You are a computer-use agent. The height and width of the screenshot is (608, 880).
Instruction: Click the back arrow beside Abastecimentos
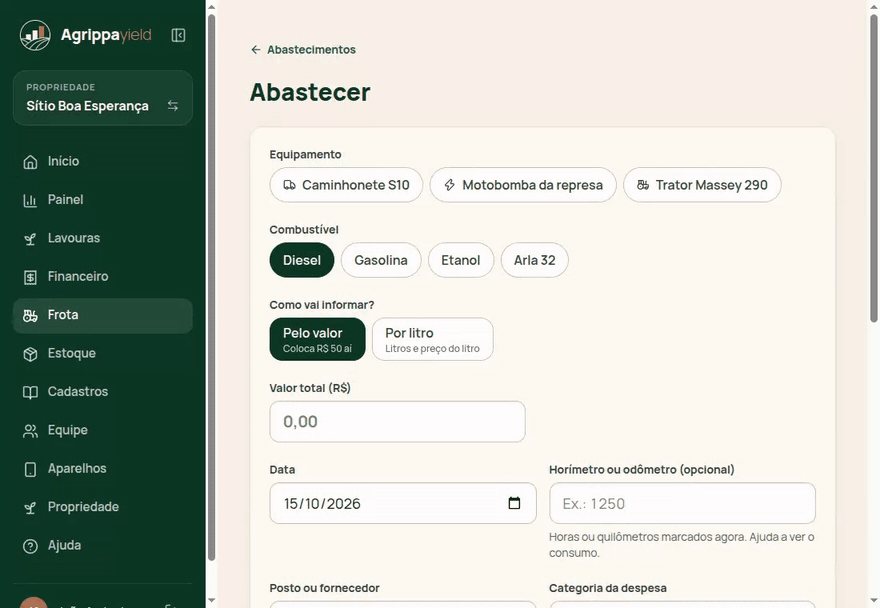256,50
